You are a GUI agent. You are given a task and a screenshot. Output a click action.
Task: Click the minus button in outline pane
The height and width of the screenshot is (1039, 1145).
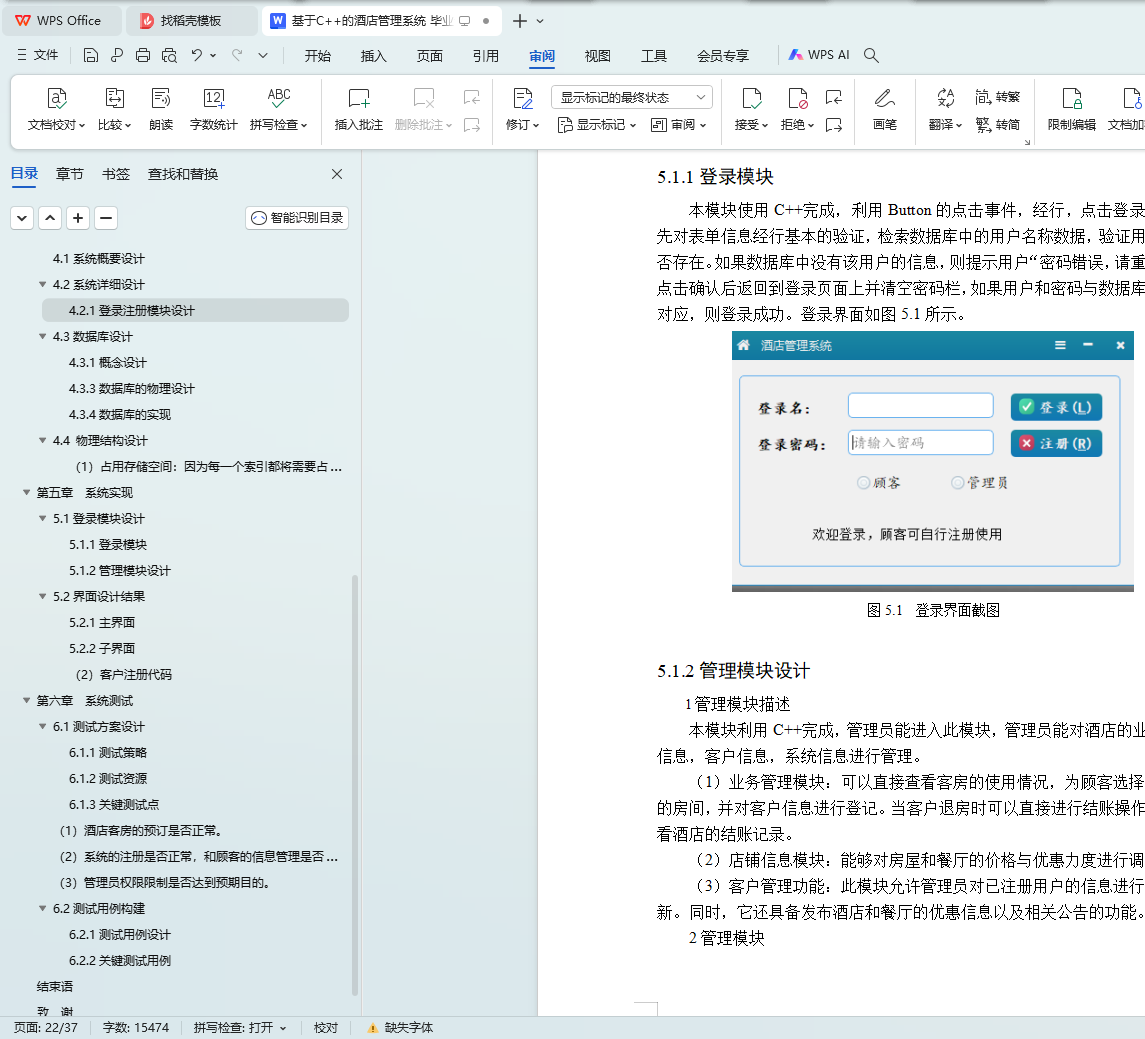click(x=106, y=218)
